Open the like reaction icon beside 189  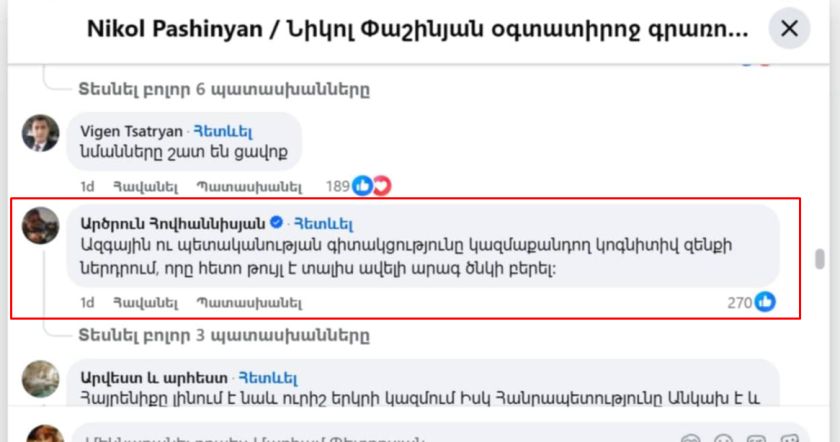(x=362, y=185)
